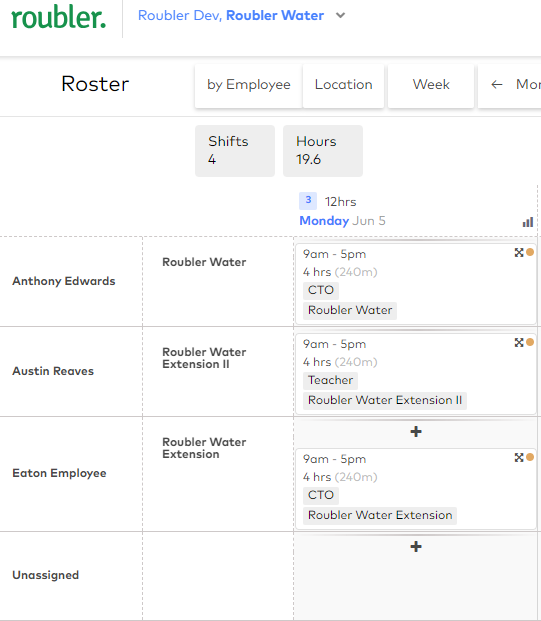Image resolution: width=541 pixels, height=621 pixels.
Task: Click the Shifts 4 summary tile
Action: (235, 151)
